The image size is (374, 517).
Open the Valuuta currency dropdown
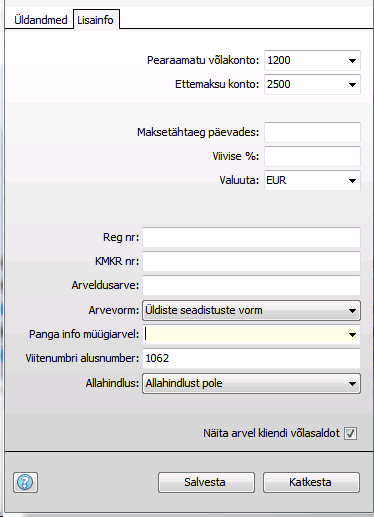coord(352,181)
